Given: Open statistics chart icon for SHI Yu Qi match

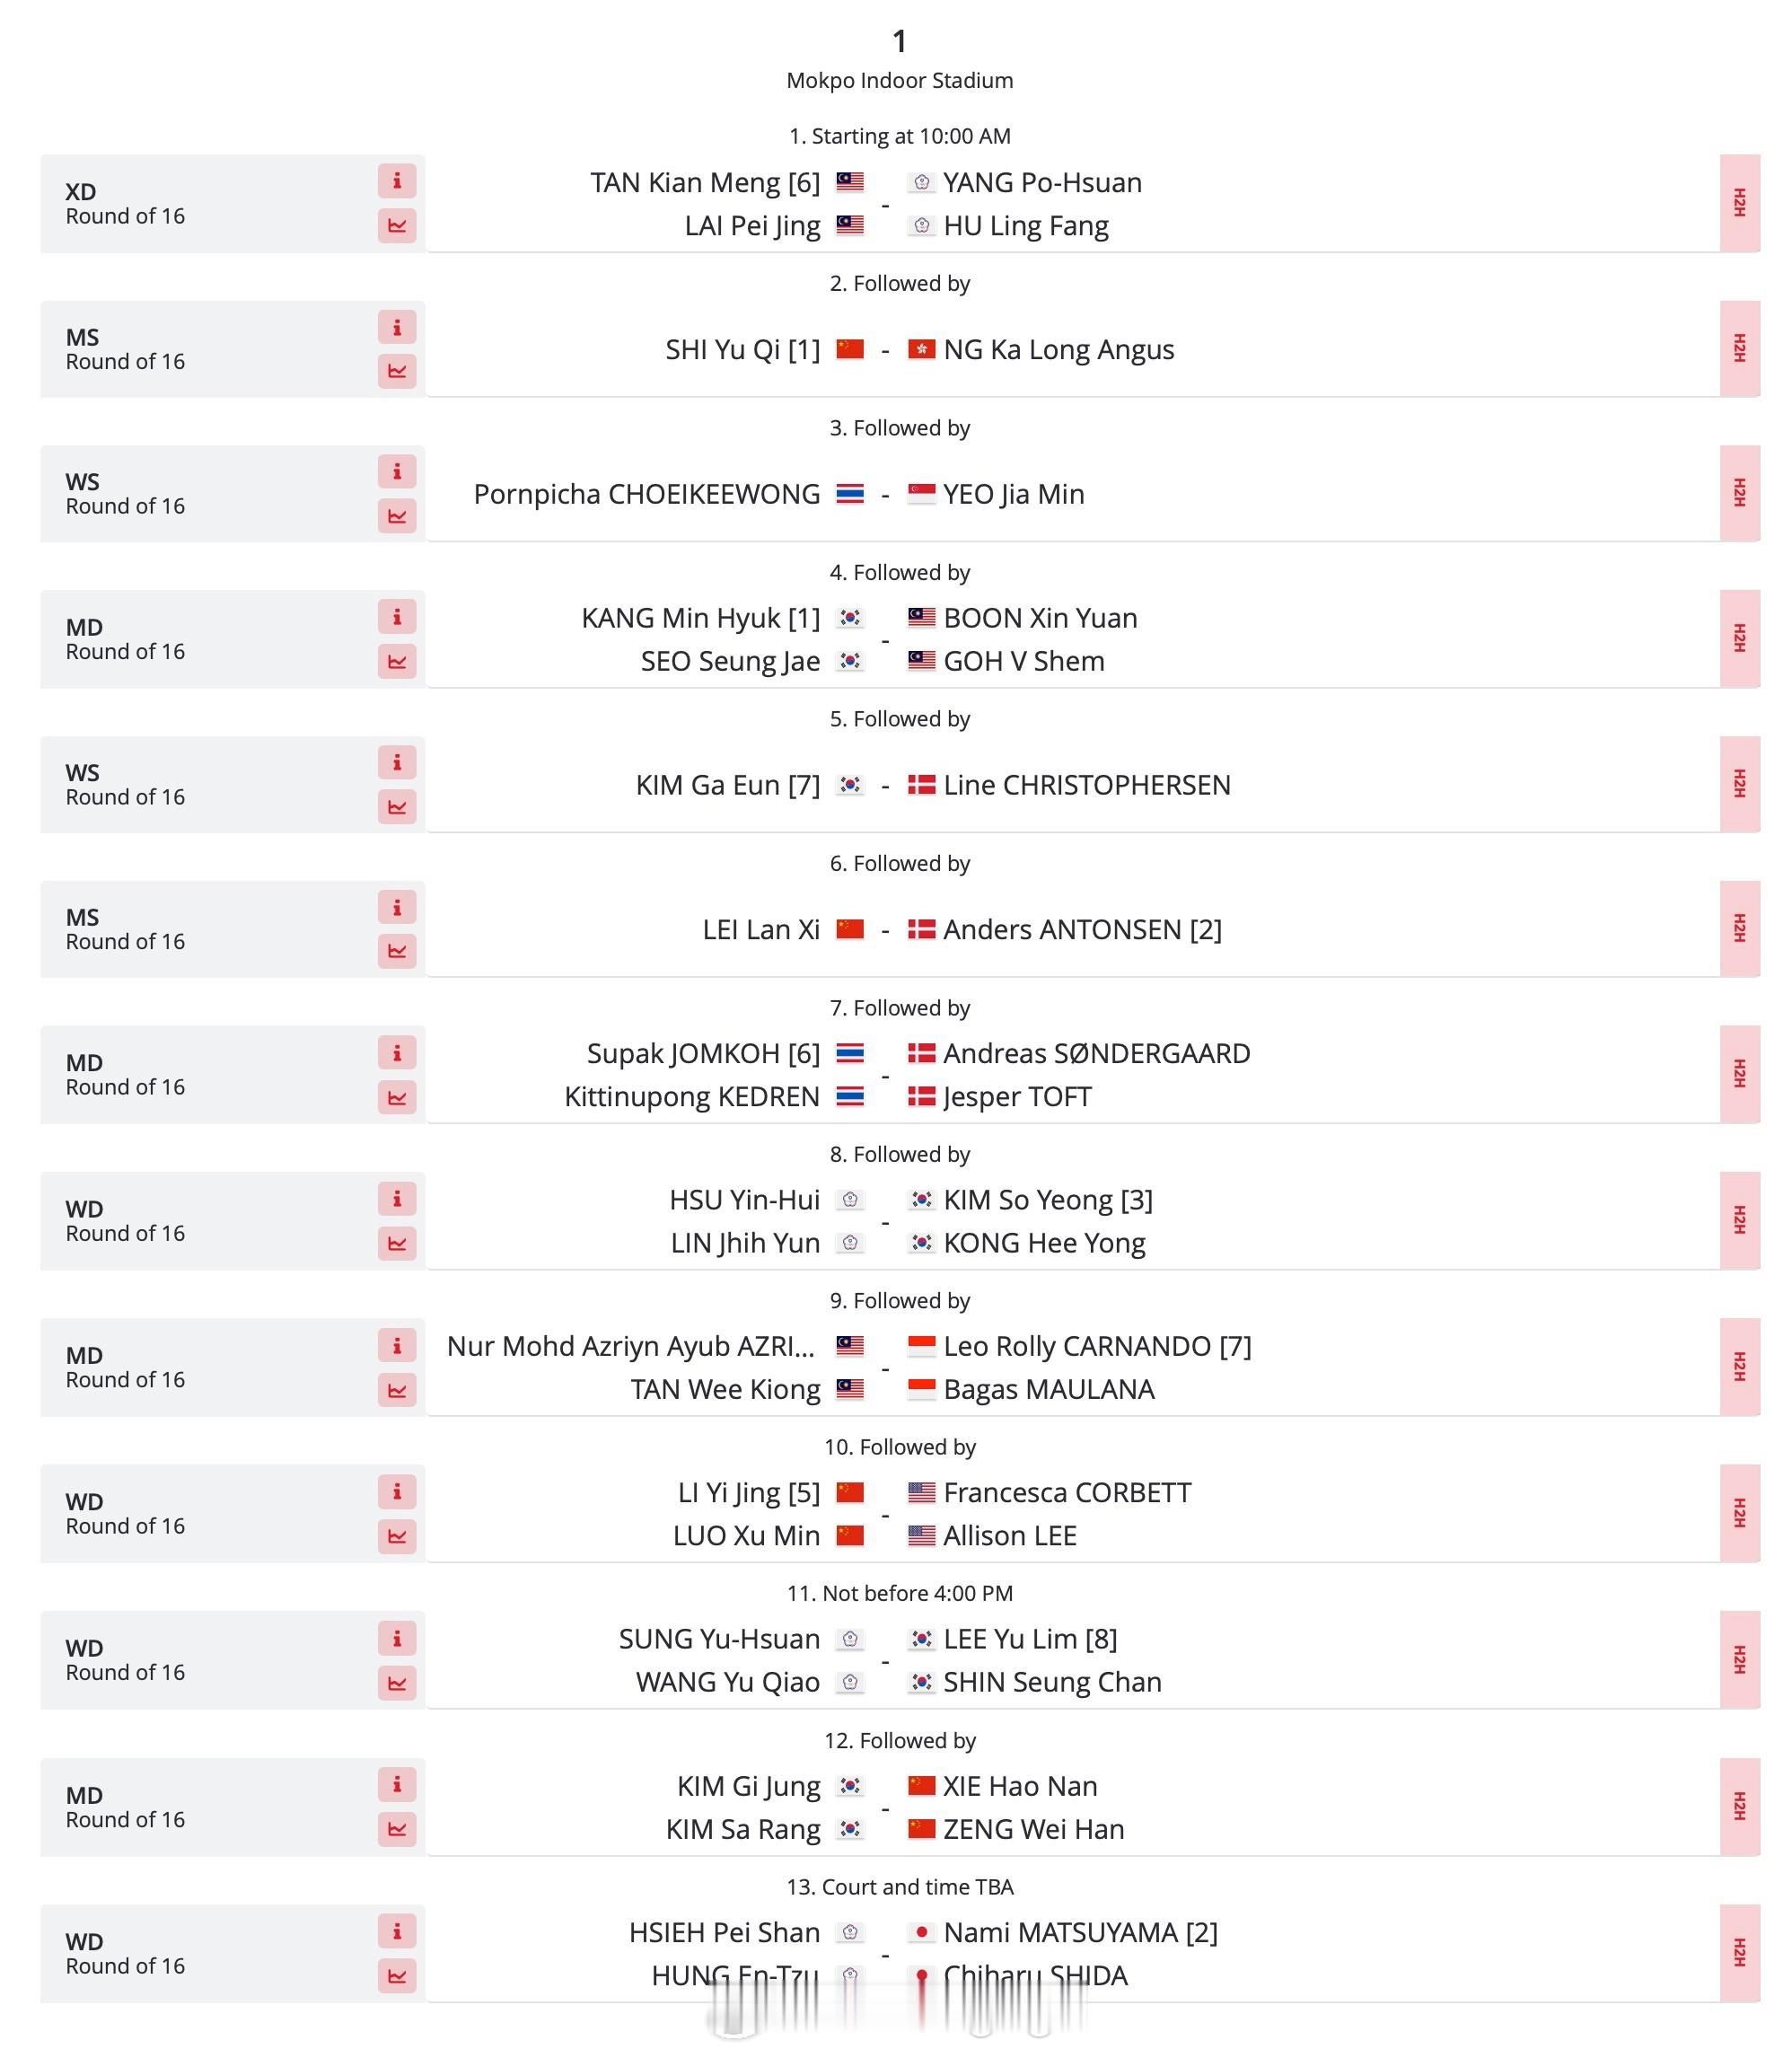Looking at the screenshot, I should (x=397, y=371).
